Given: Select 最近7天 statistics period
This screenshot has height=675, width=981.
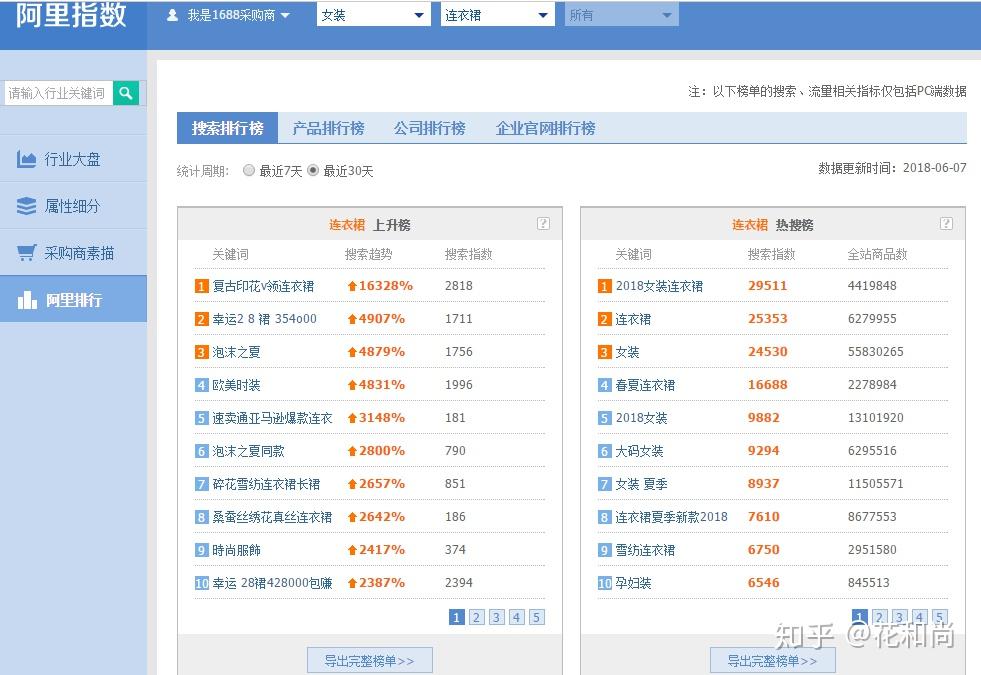Looking at the screenshot, I should click(x=249, y=170).
